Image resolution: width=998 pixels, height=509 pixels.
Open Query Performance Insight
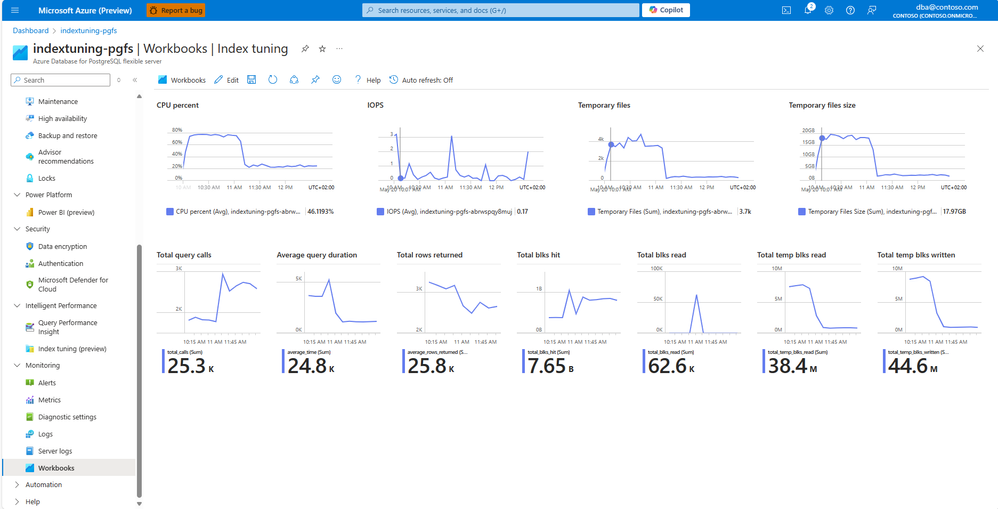(69, 327)
